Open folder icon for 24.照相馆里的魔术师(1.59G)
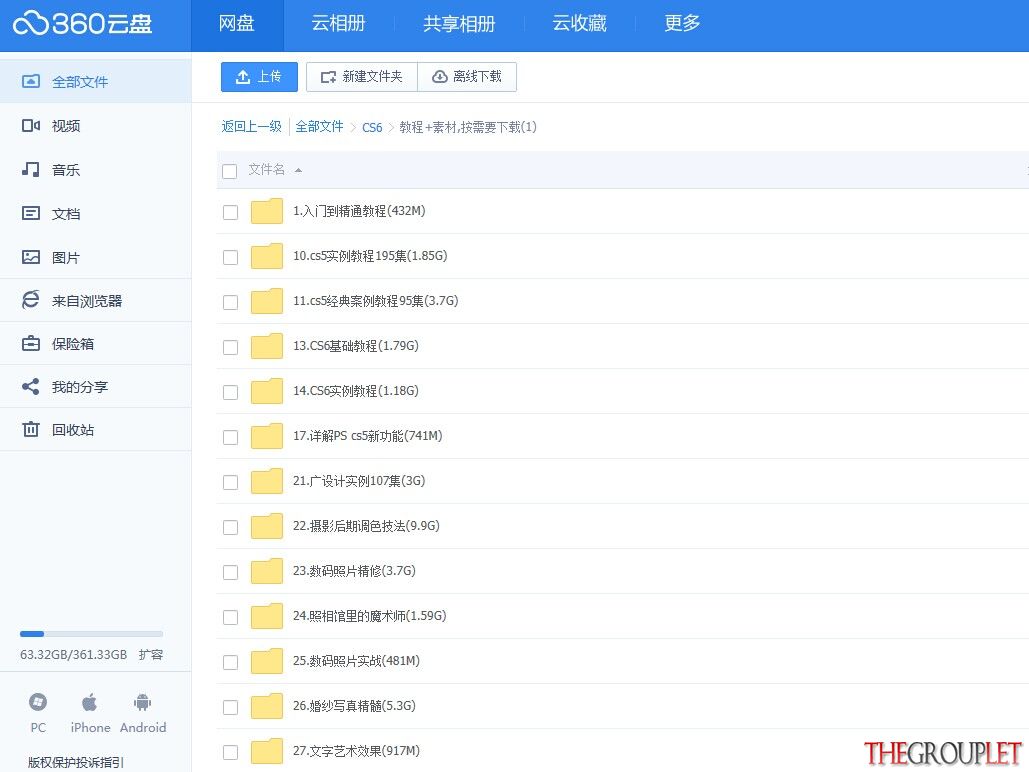This screenshot has width=1029, height=772. 267,616
